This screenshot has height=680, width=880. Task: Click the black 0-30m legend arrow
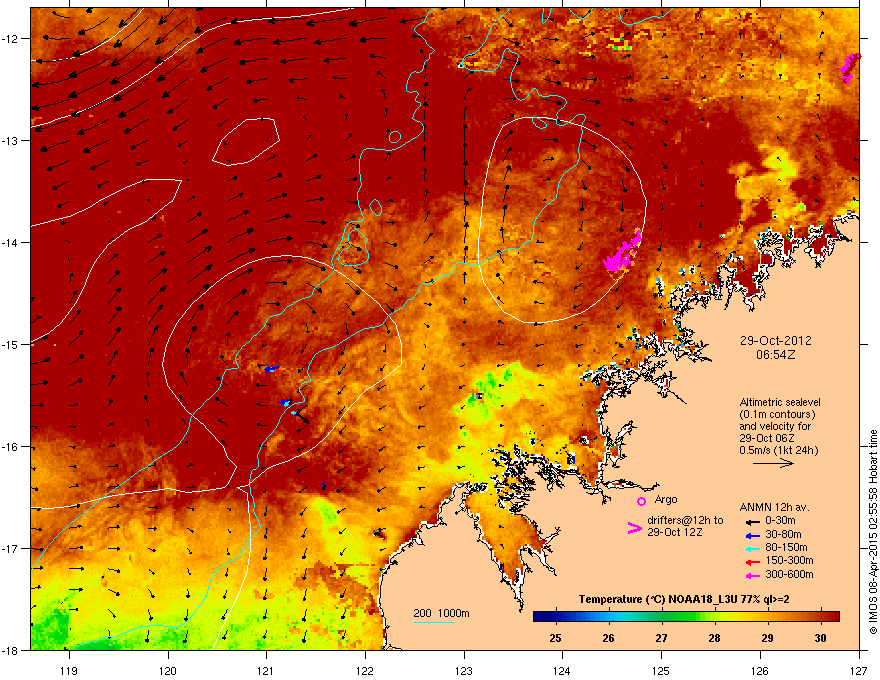coord(753,522)
